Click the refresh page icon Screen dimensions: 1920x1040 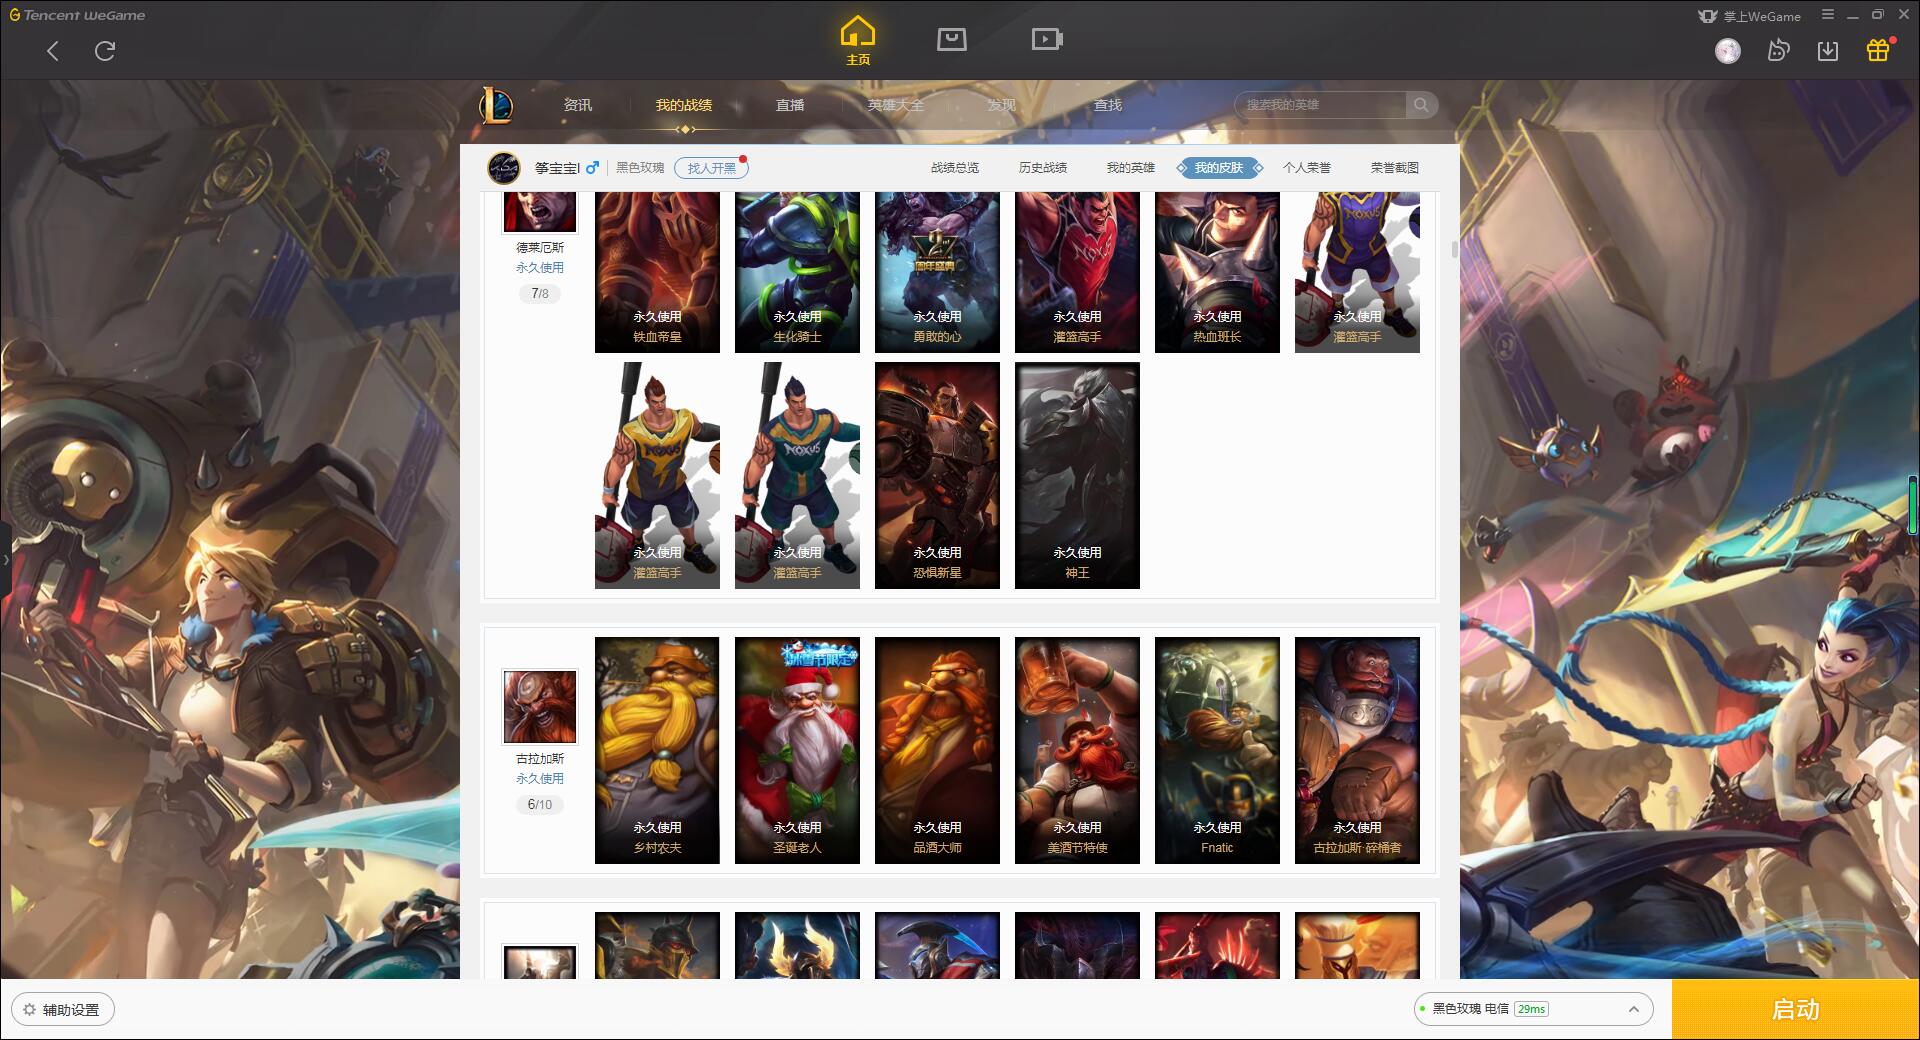tap(105, 51)
